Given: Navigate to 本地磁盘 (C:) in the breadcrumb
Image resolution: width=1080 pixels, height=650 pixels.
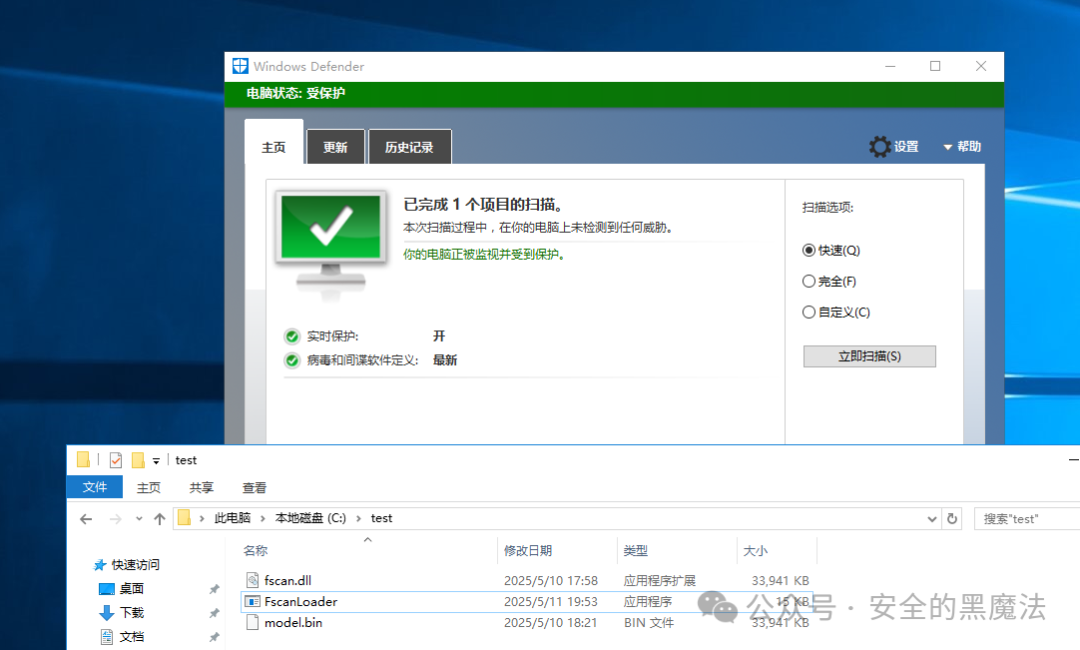Looking at the screenshot, I should (x=311, y=518).
